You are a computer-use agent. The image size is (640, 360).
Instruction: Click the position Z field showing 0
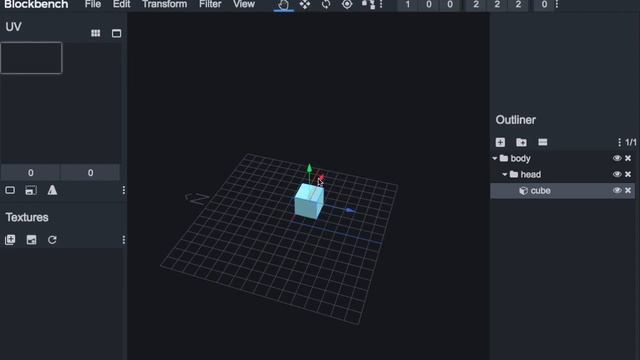tap(450, 5)
